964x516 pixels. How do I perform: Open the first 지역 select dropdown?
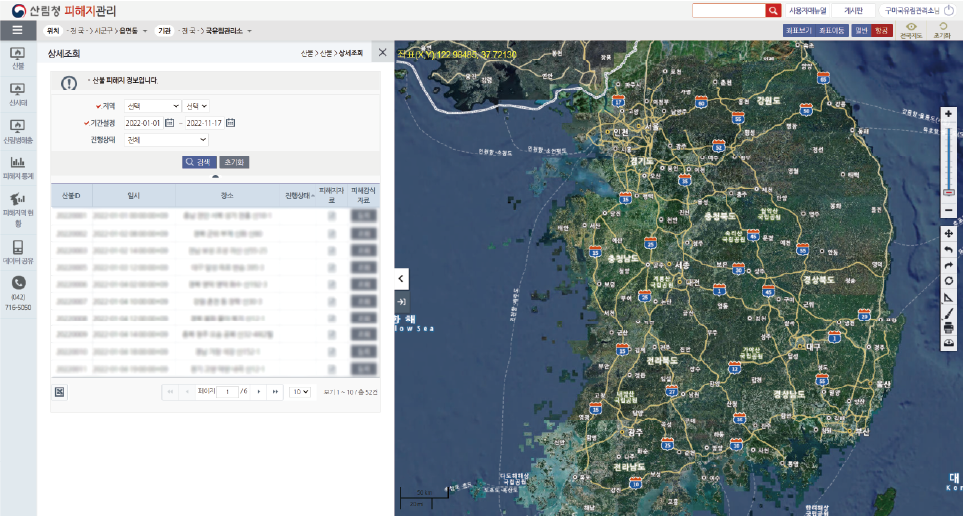[152, 106]
